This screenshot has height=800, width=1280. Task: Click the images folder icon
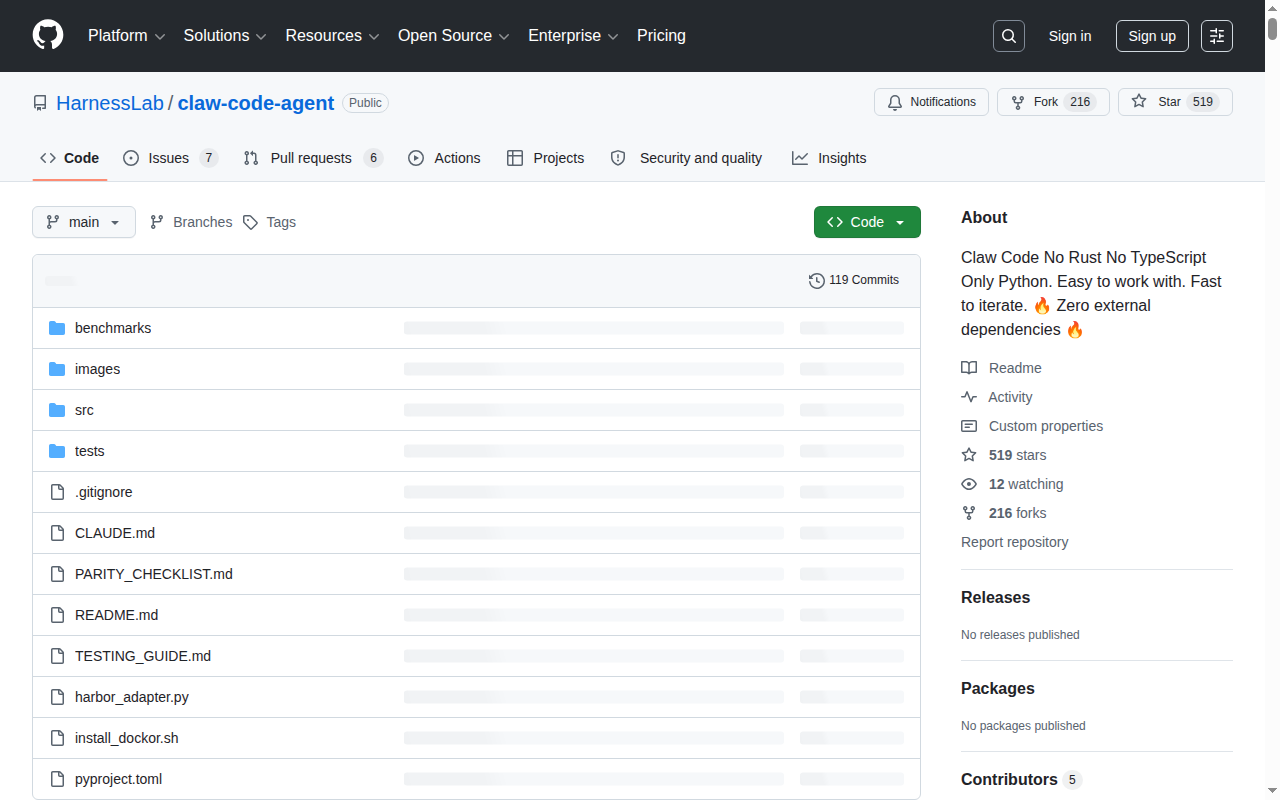point(57,369)
